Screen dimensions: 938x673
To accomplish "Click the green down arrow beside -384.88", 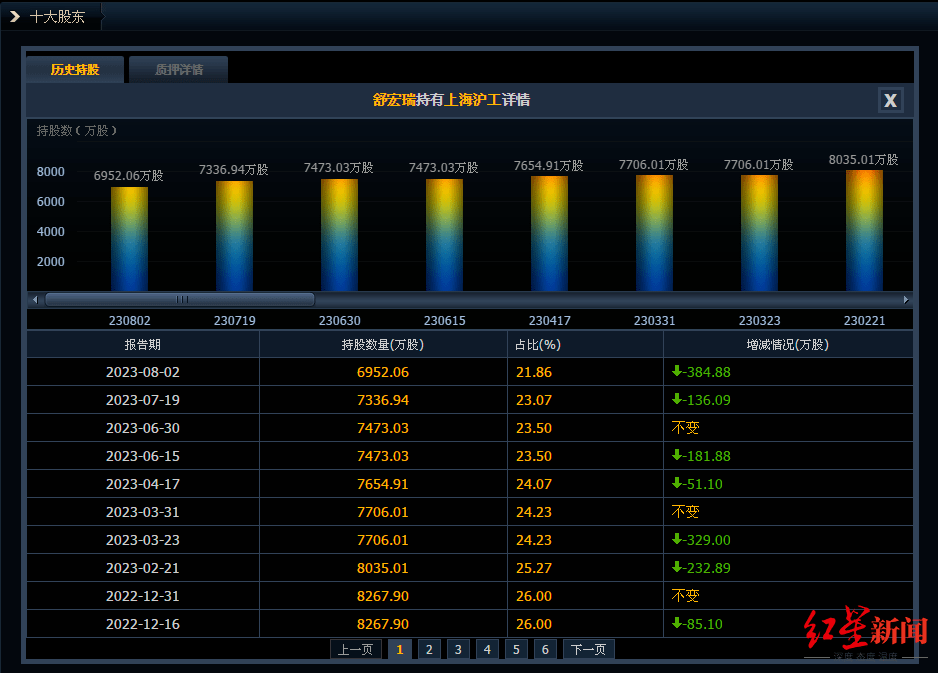I will coord(677,372).
